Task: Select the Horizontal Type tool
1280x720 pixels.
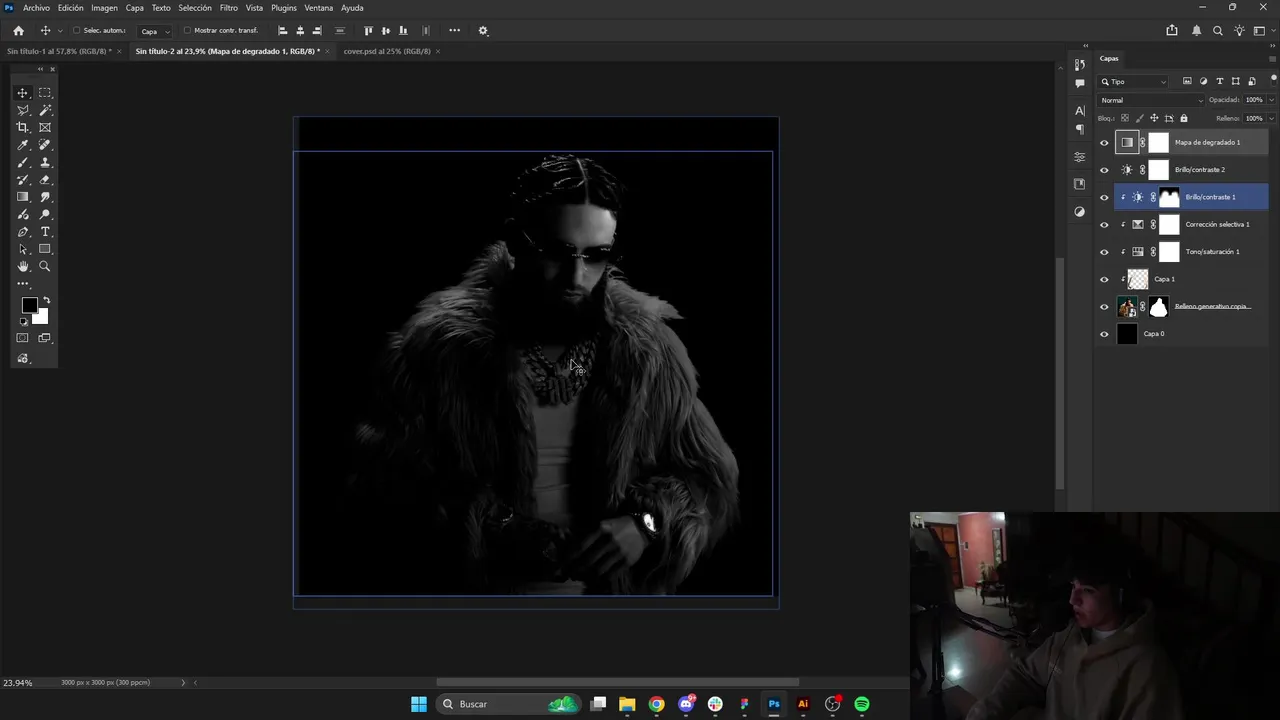Action: (45, 232)
